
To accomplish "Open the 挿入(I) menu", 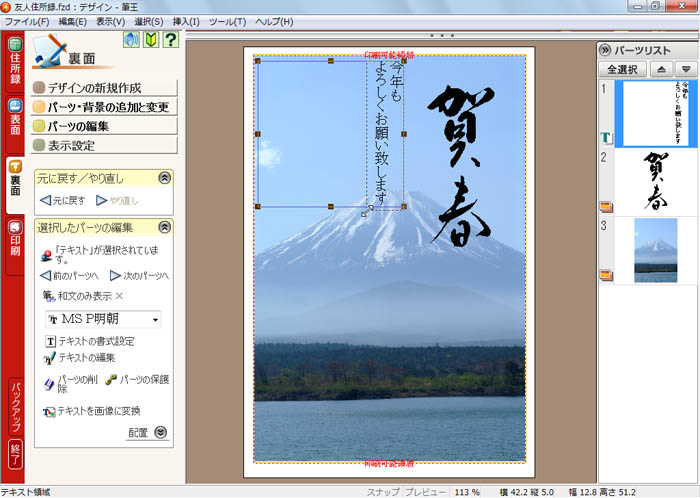I will (x=185, y=21).
